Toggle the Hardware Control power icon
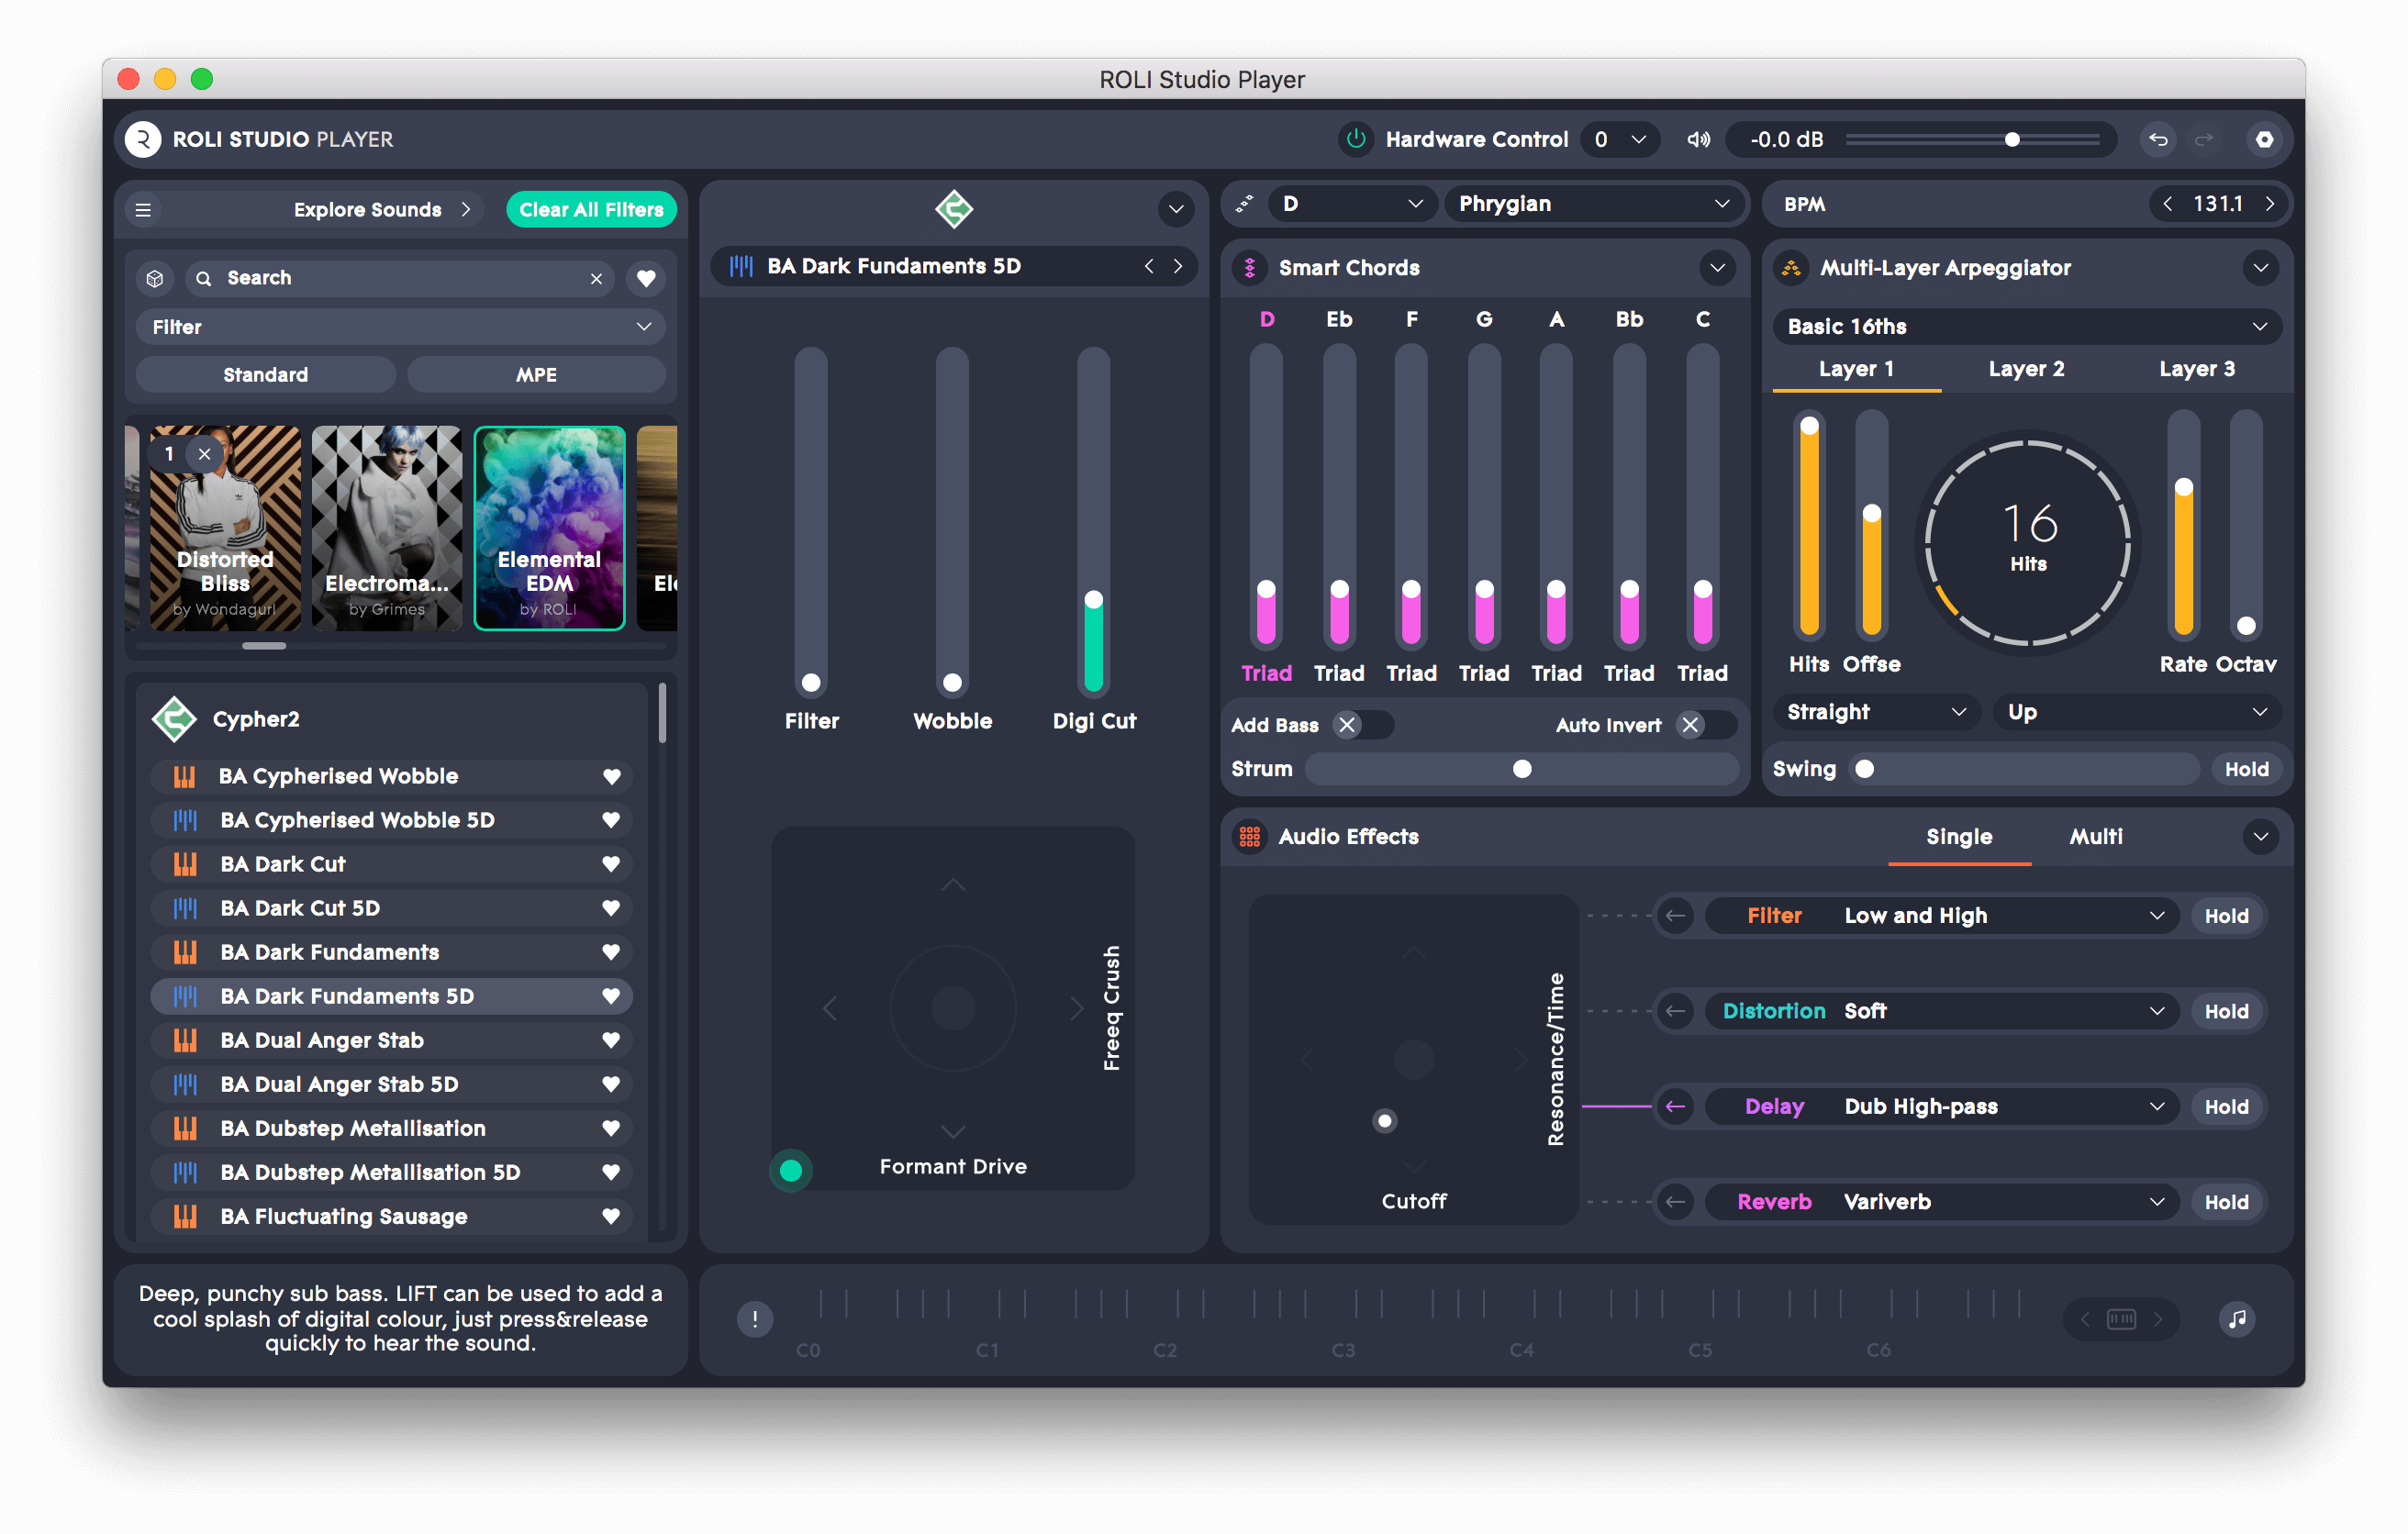Screen dimensions: 2408x1534 [1355, 139]
